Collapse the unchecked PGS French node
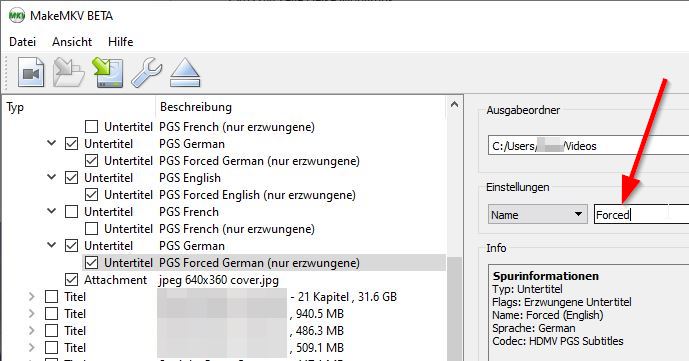Image resolution: width=689 pixels, height=361 pixels. pos(51,211)
